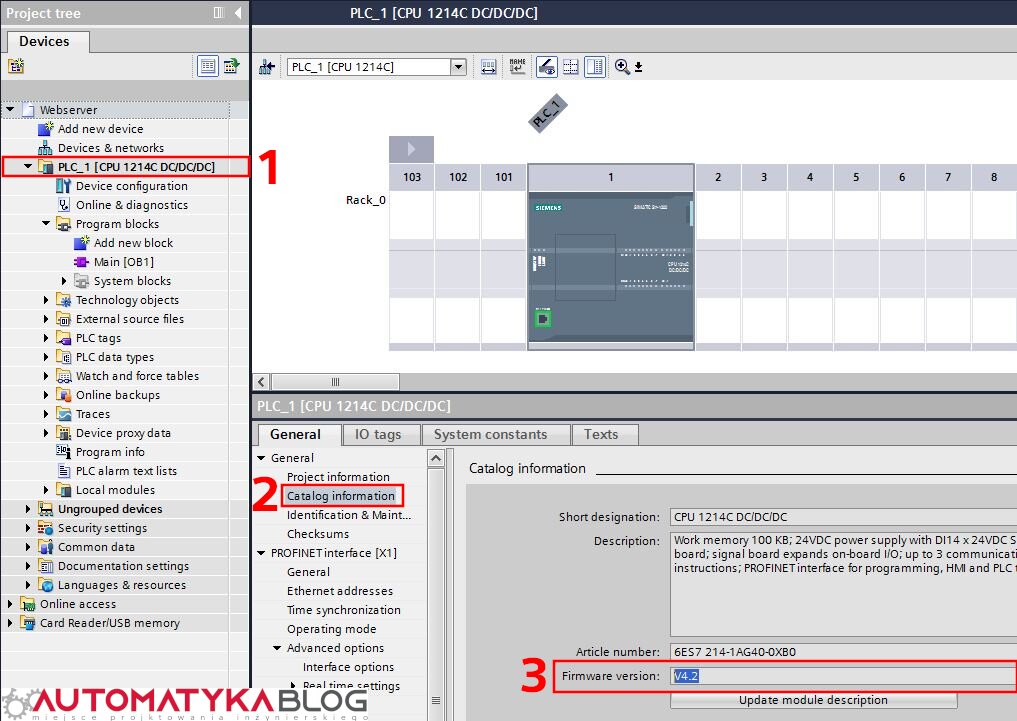Screen dimensions: 1017x721
Task: Click the Device configuration icon
Action: point(63,185)
